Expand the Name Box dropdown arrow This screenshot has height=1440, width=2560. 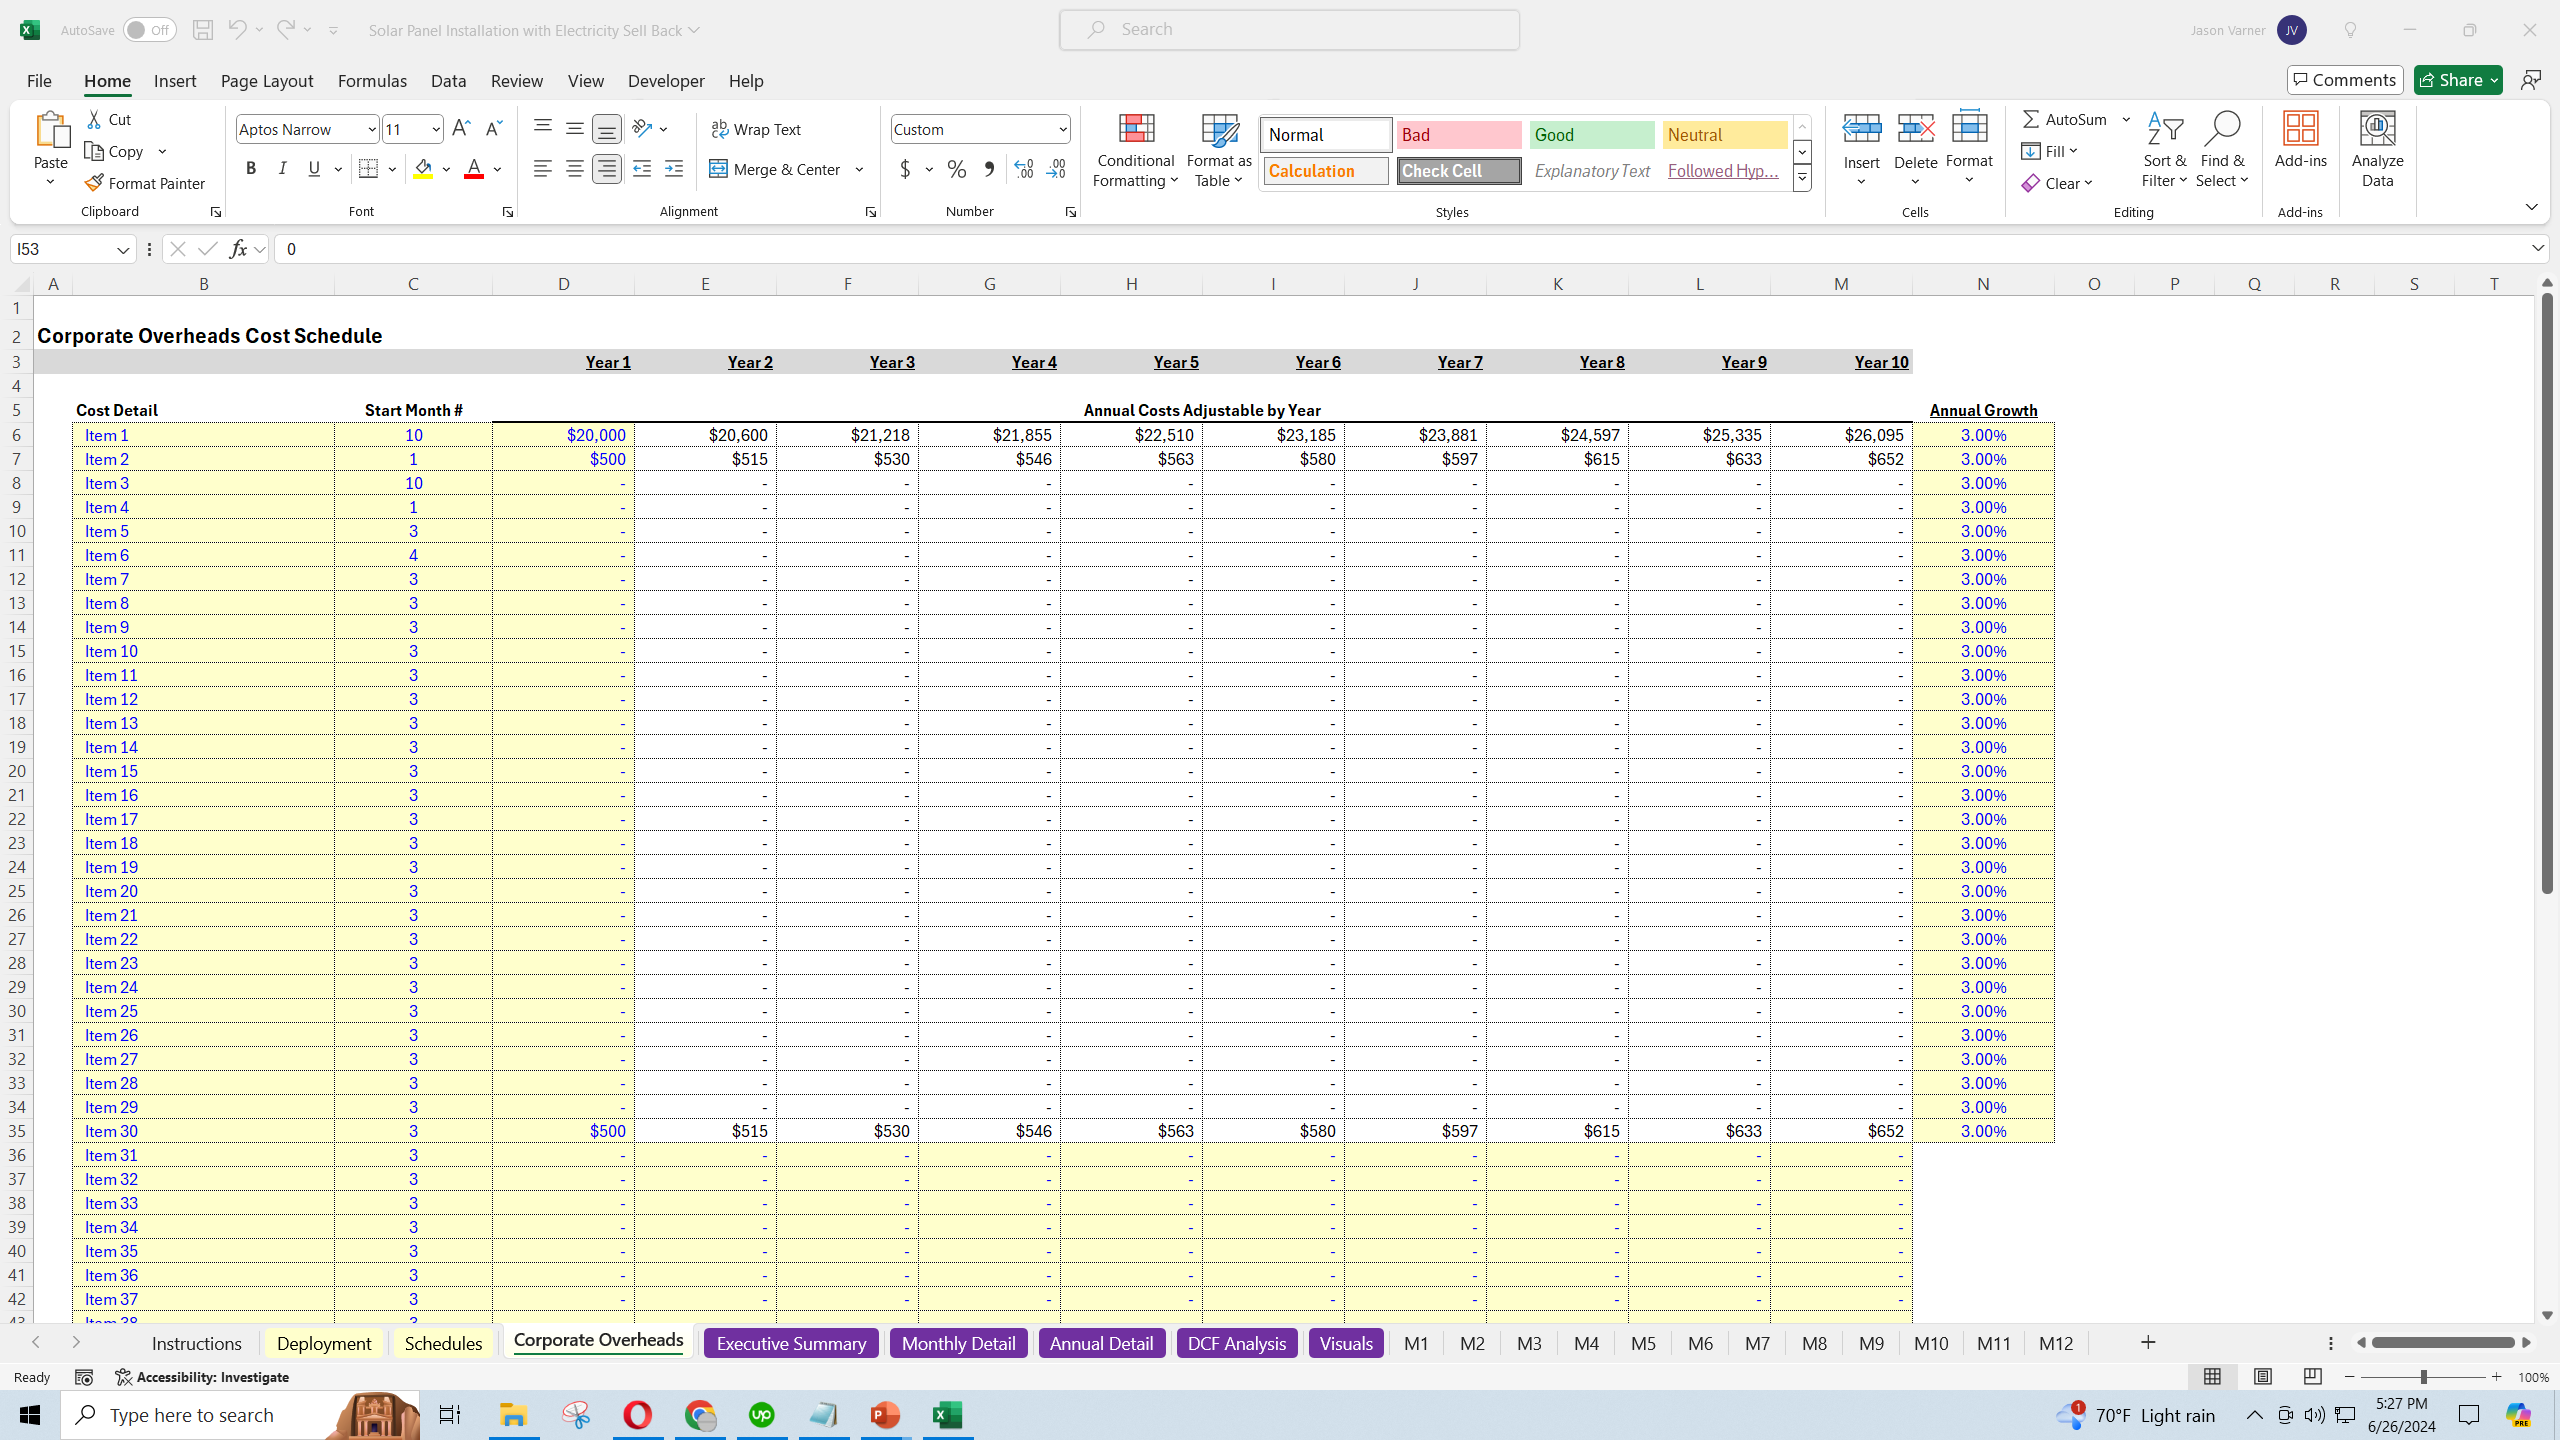tap(123, 249)
